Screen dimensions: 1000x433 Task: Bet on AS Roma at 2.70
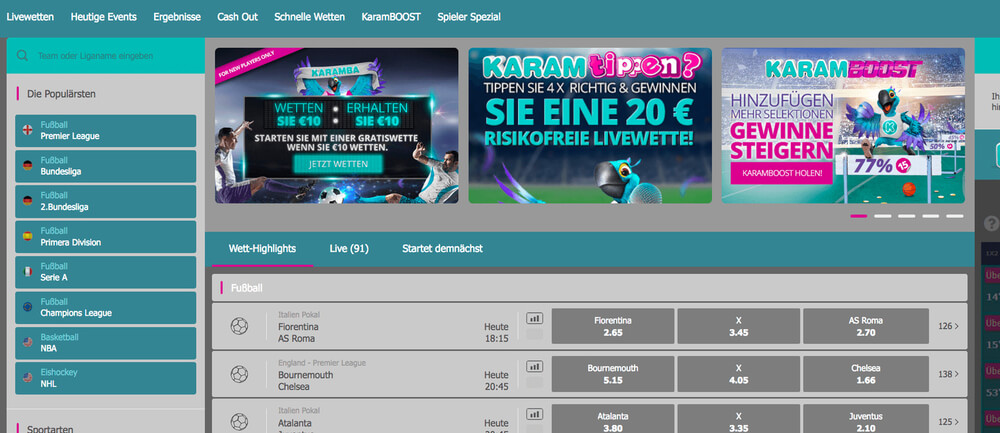pos(866,327)
